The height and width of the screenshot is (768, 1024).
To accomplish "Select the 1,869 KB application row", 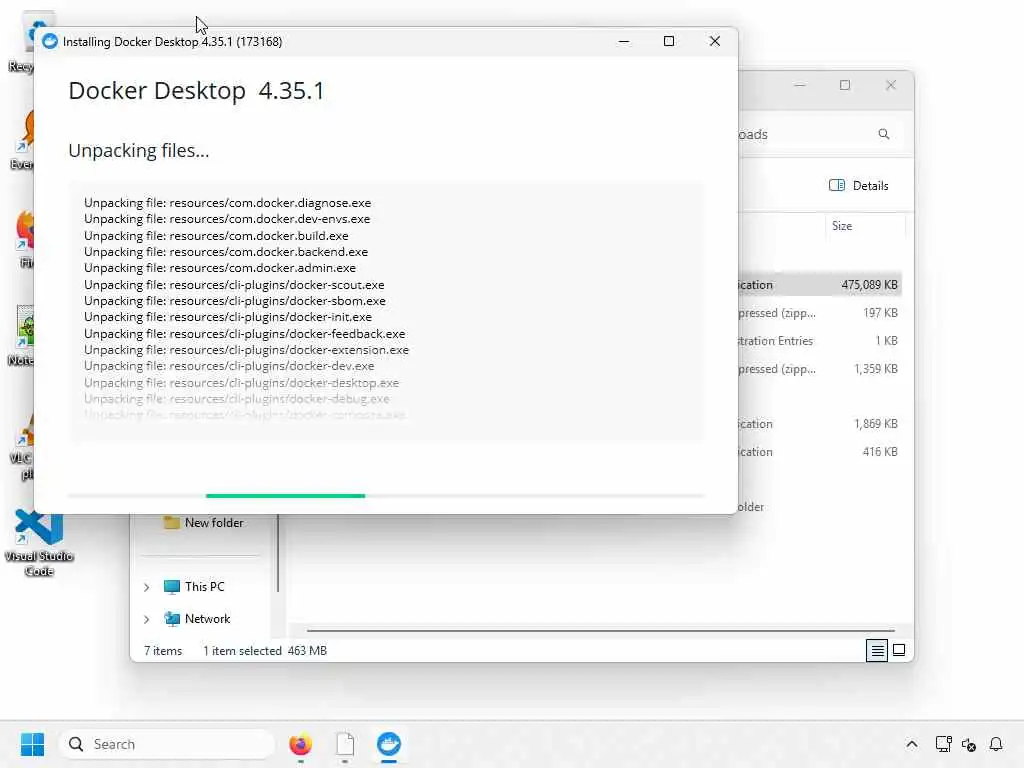I will 821,424.
